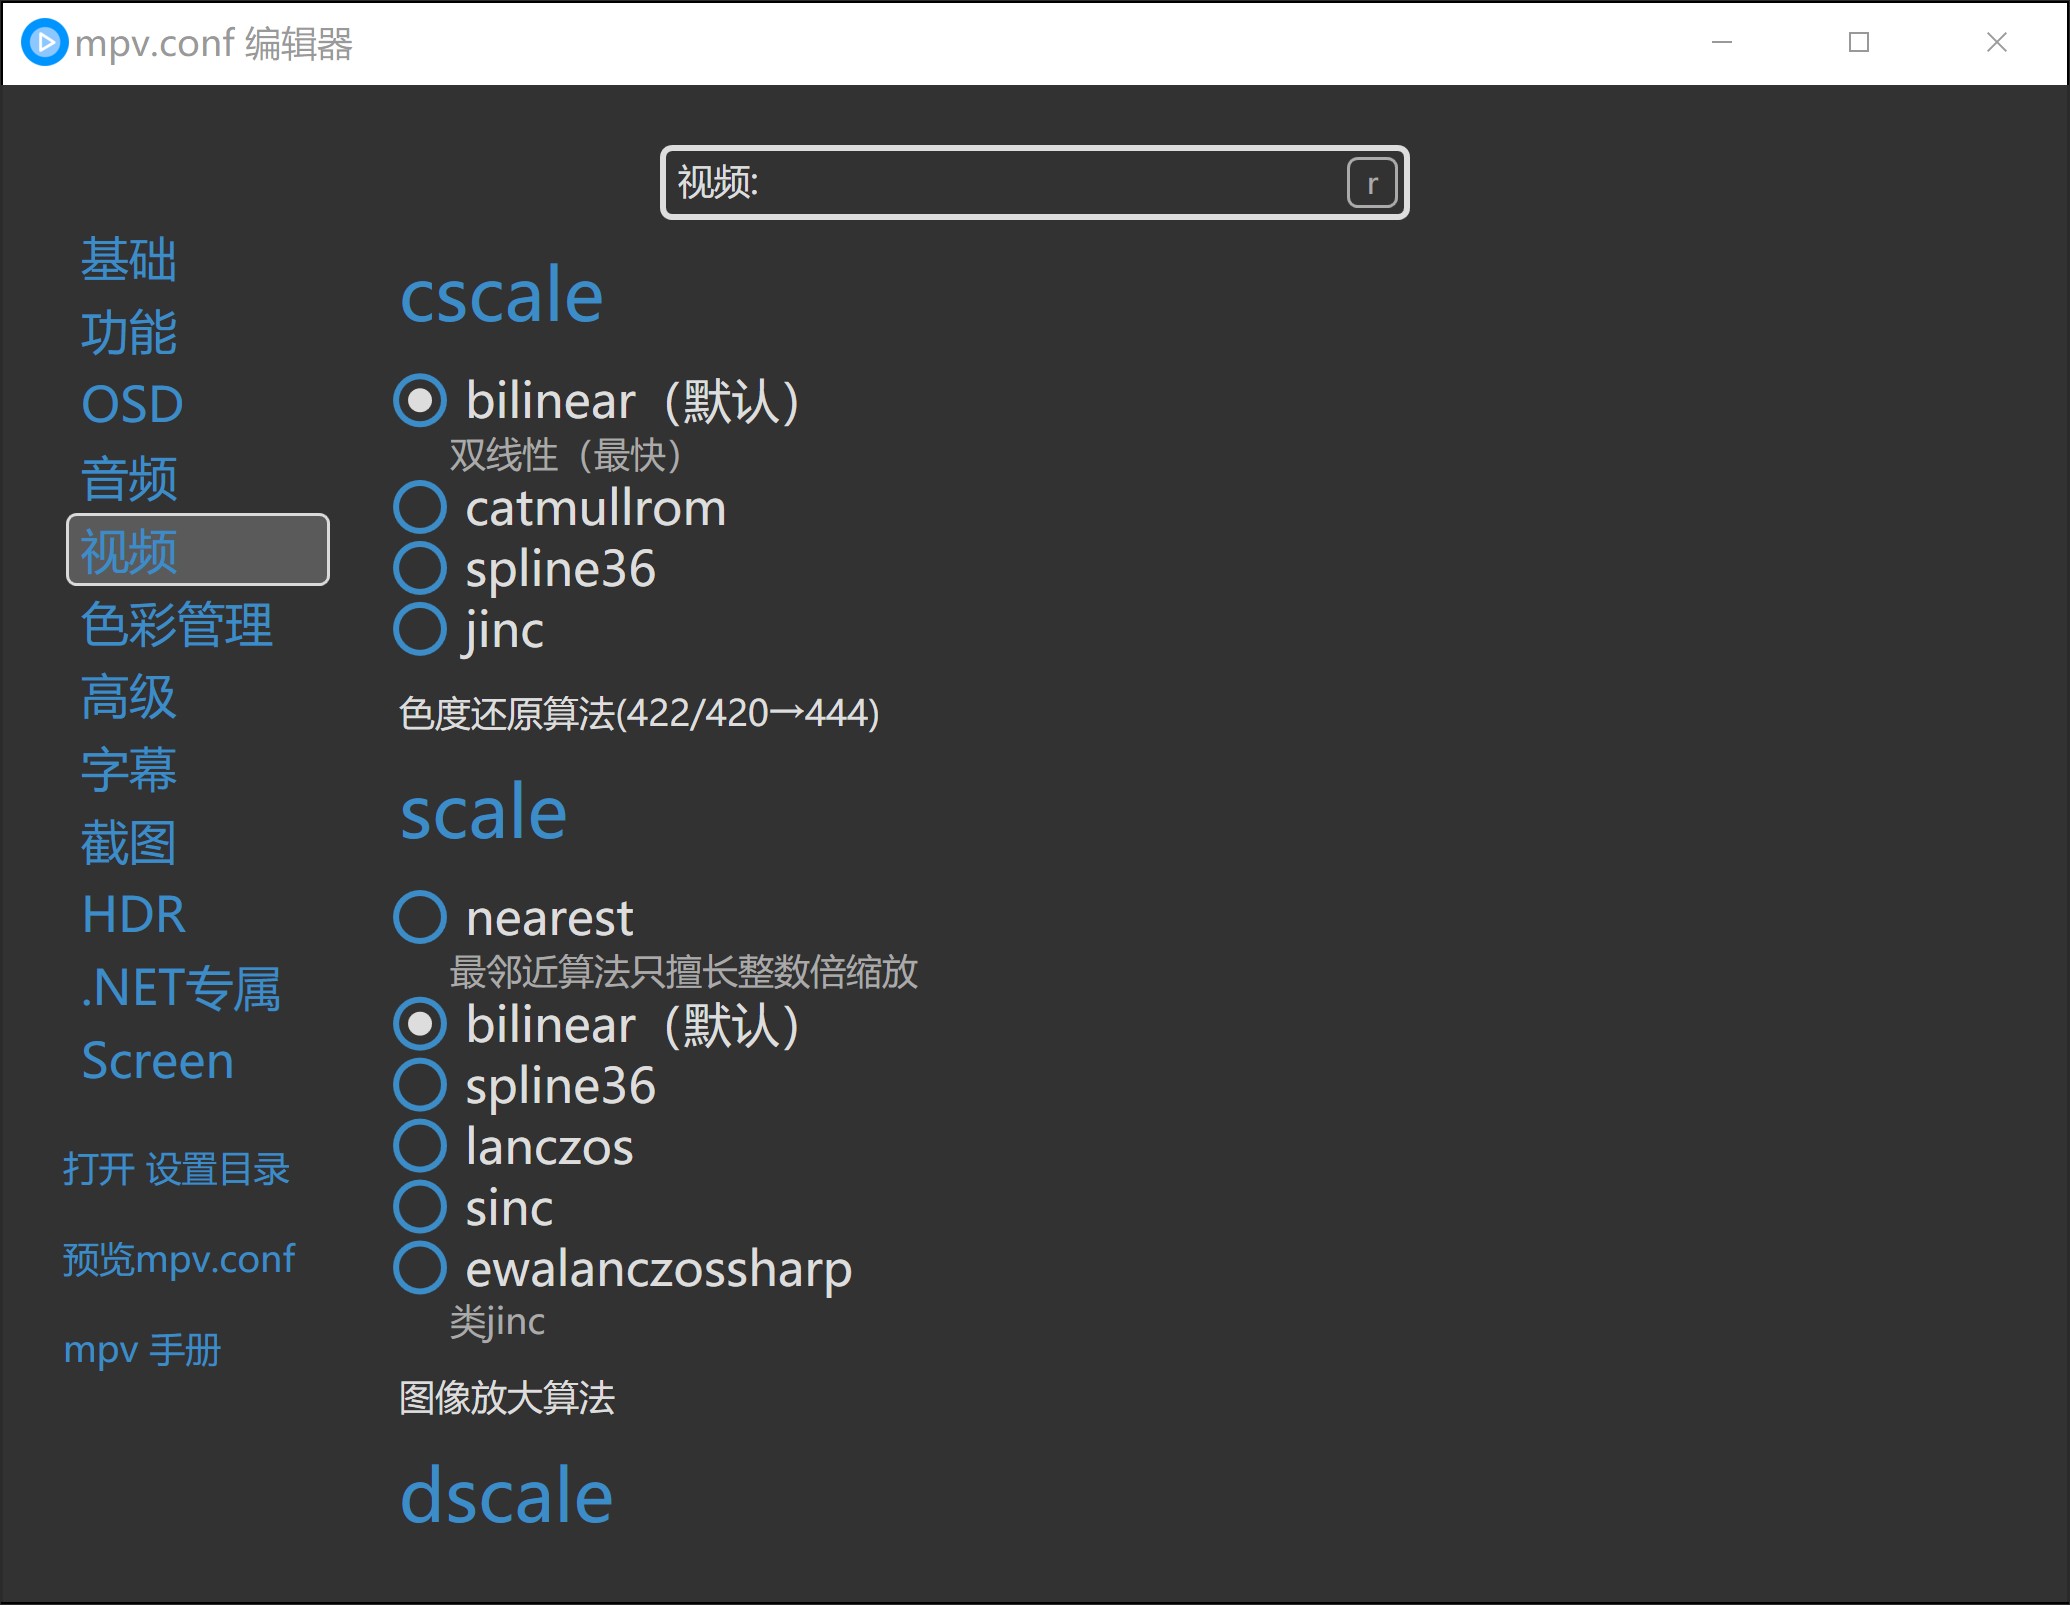Screen dimensions: 2070x1605
Task: Pick sinc radio under scale
Action: tap(420, 1207)
